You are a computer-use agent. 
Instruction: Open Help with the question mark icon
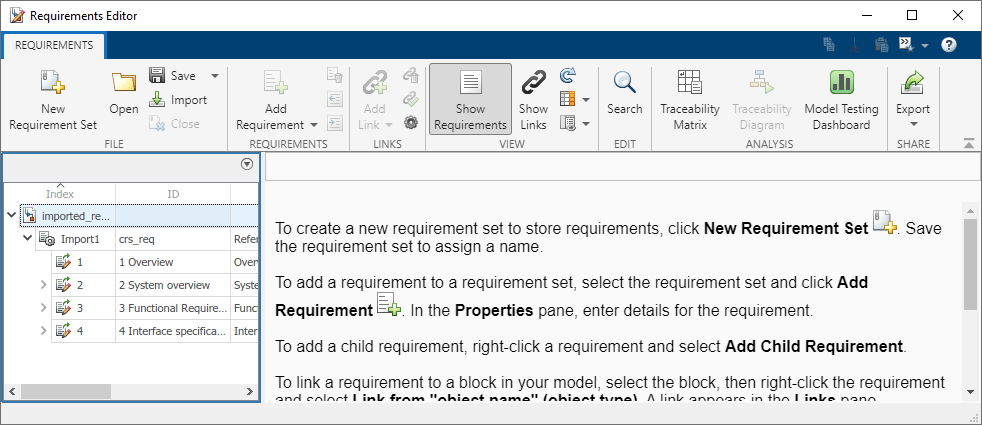tap(949, 44)
